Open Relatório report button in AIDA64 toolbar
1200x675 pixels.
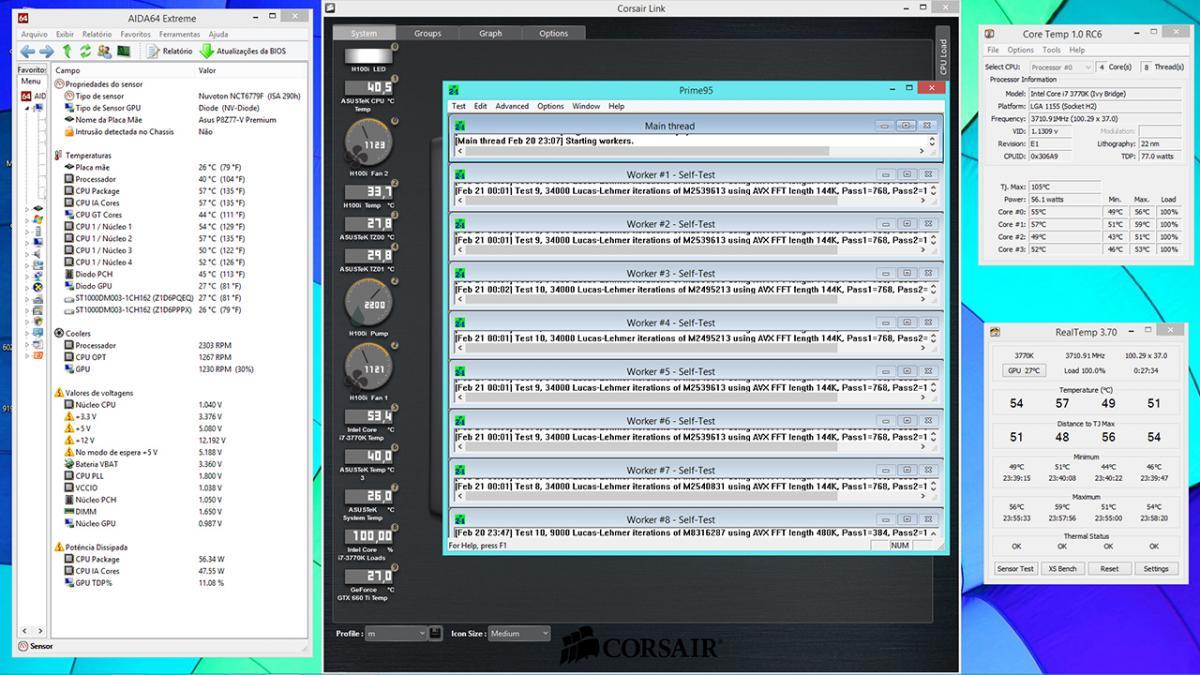pyautogui.click(x=170, y=51)
